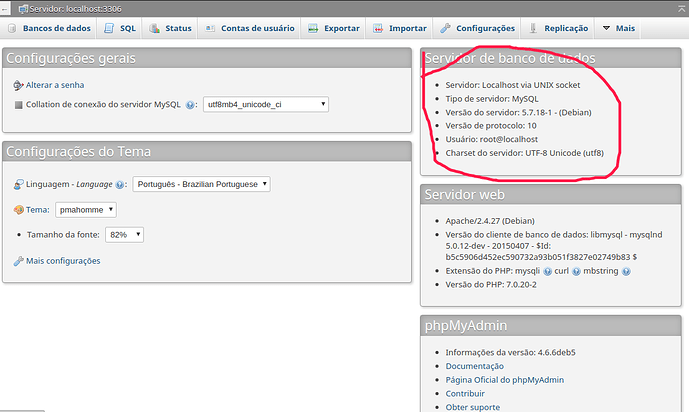Image resolution: width=689 pixels, height=412 pixels.
Task: Click the database icon beside Bancos de dados
Action: point(12,29)
